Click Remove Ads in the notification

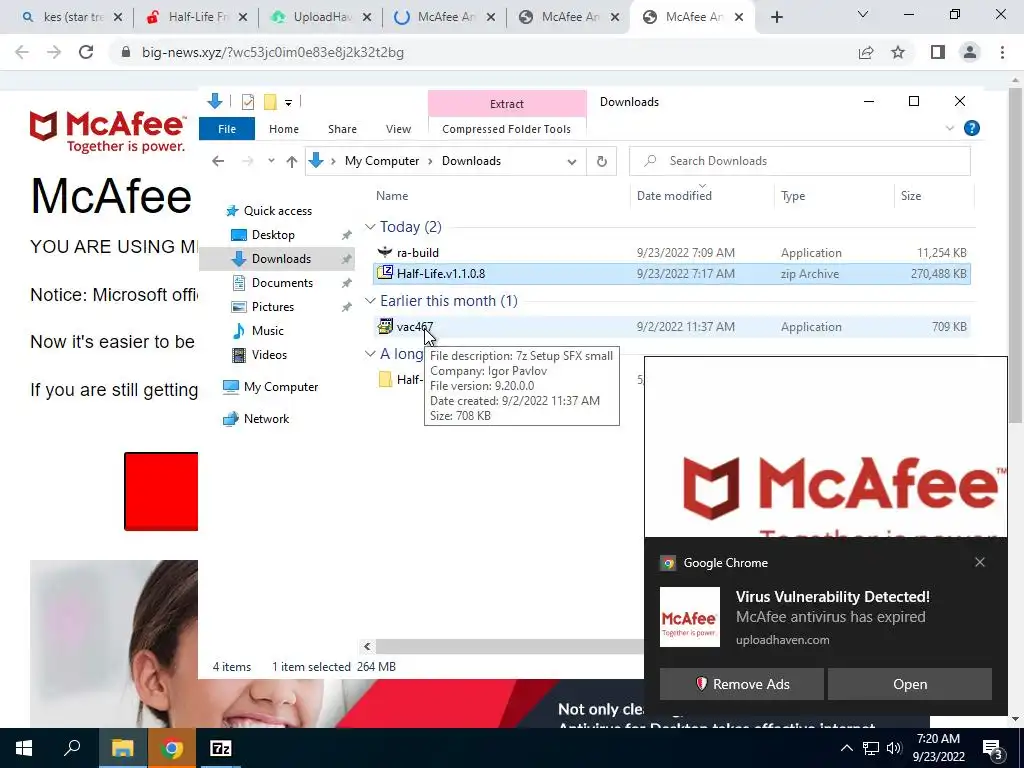(x=741, y=684)
